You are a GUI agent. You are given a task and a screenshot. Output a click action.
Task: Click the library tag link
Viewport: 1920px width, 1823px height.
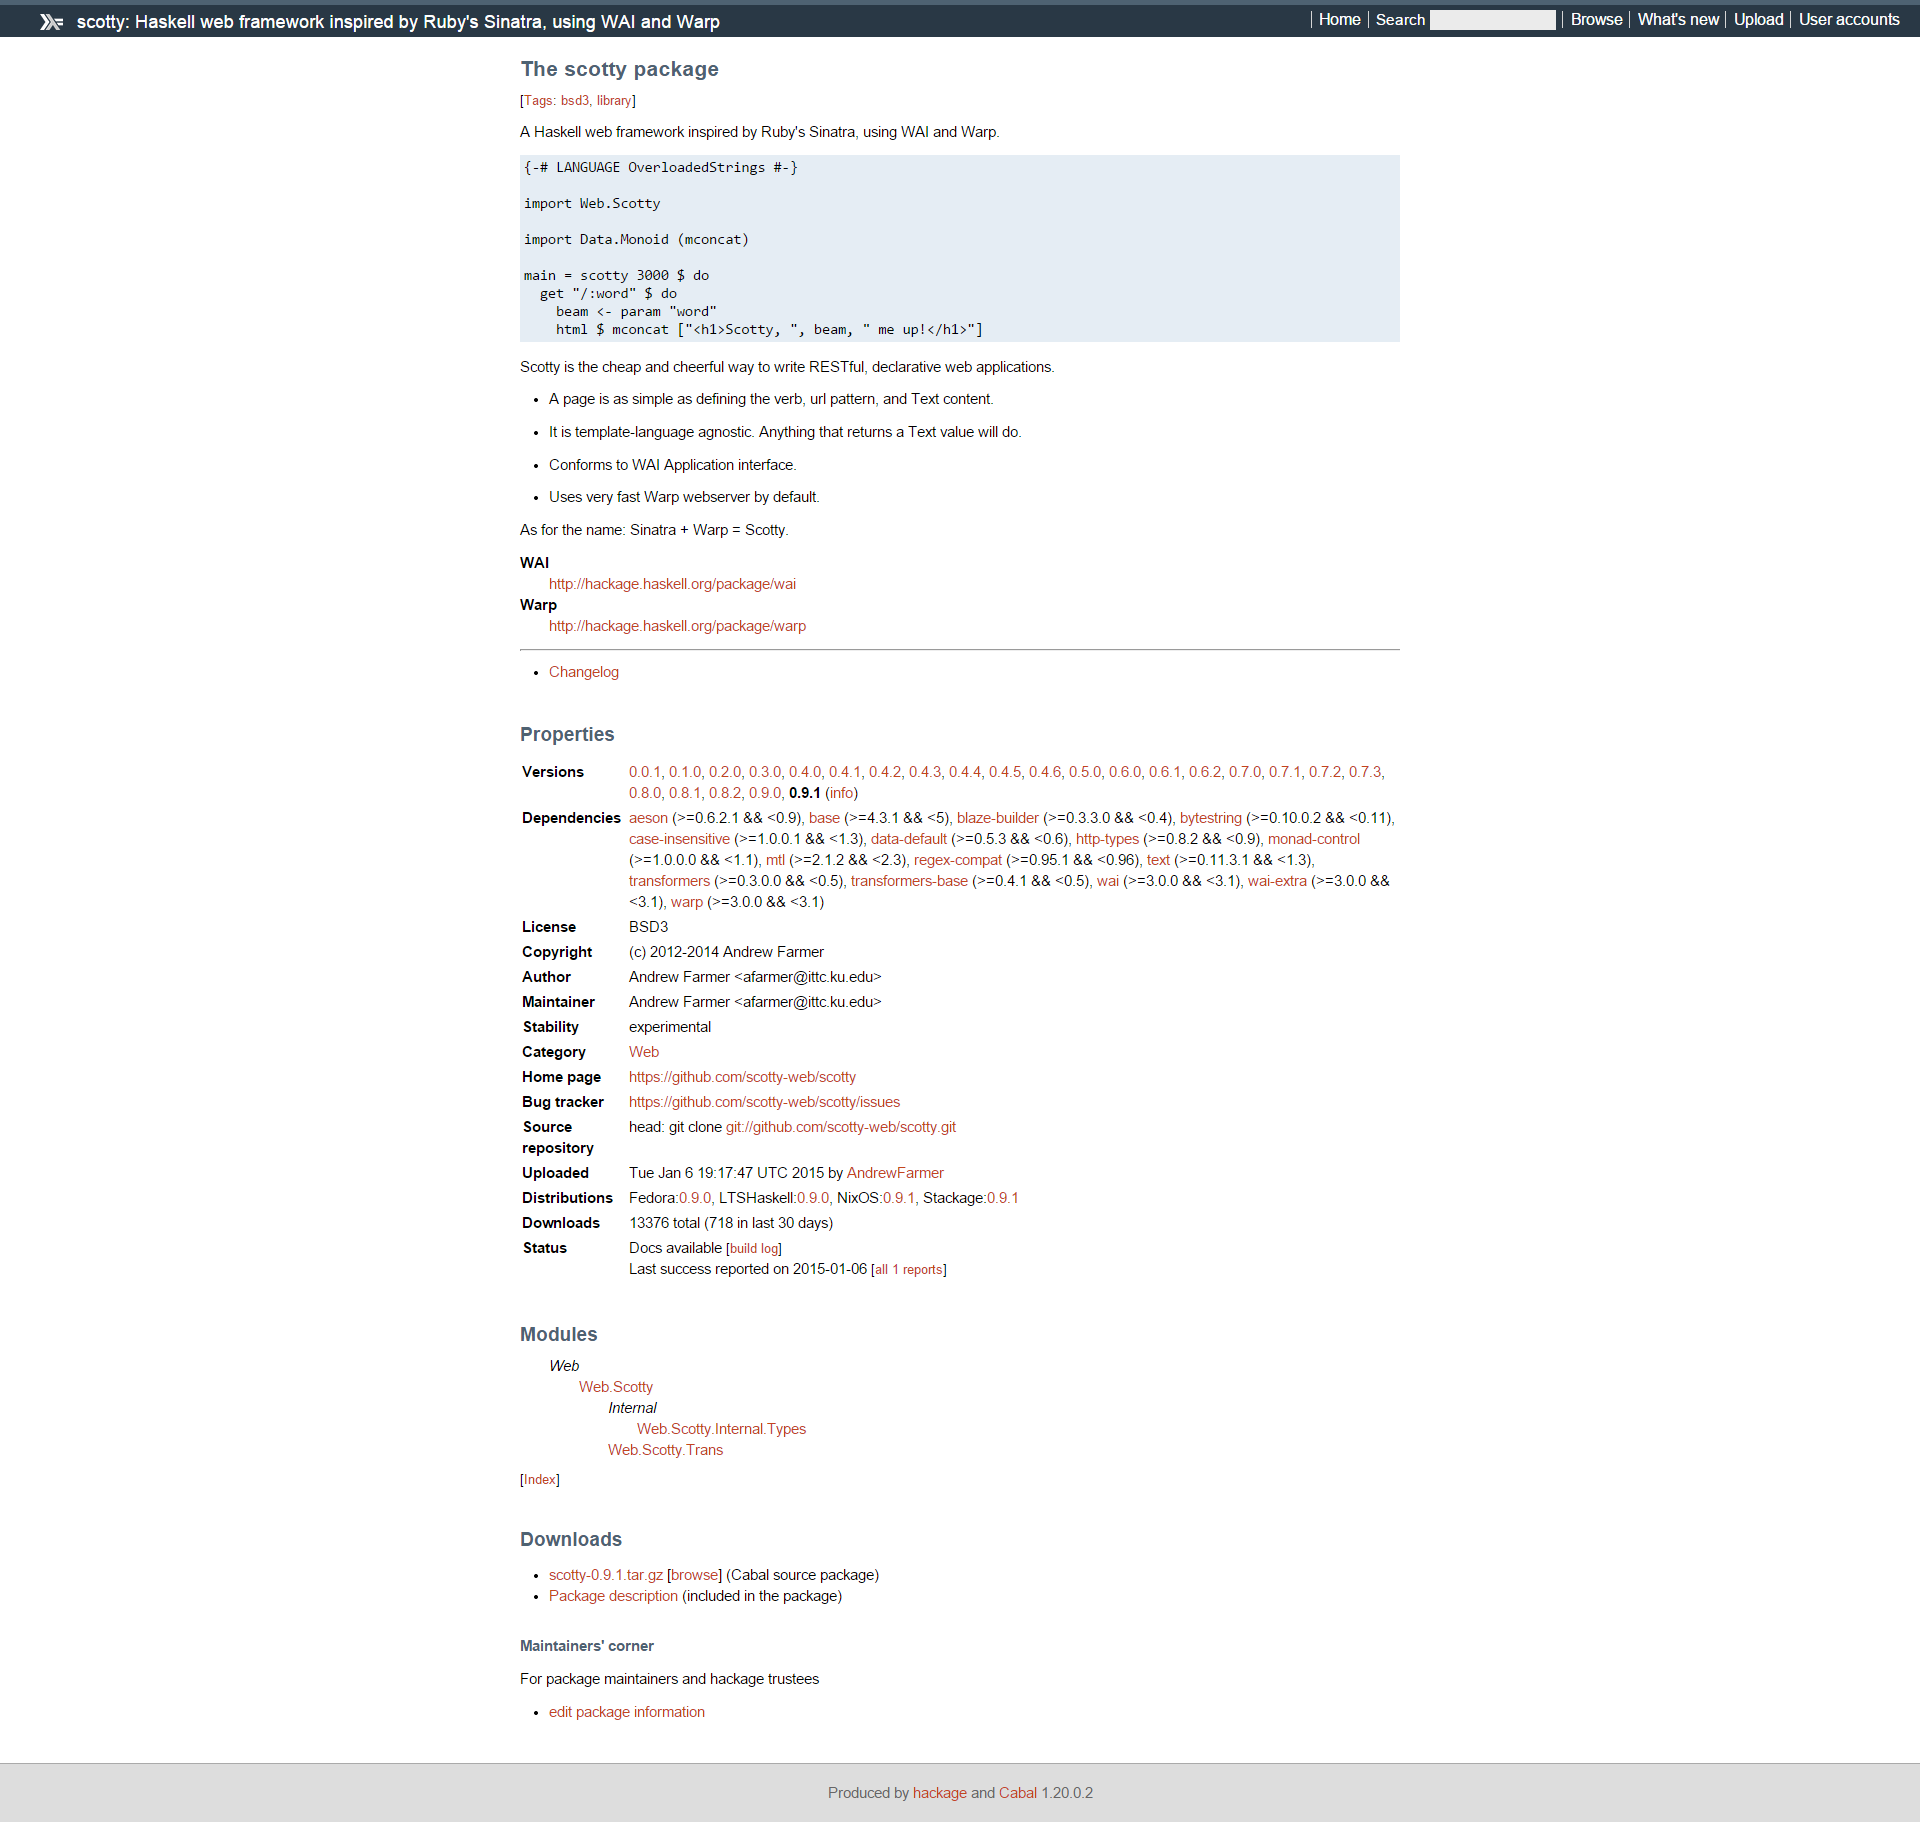click(614, 101)
